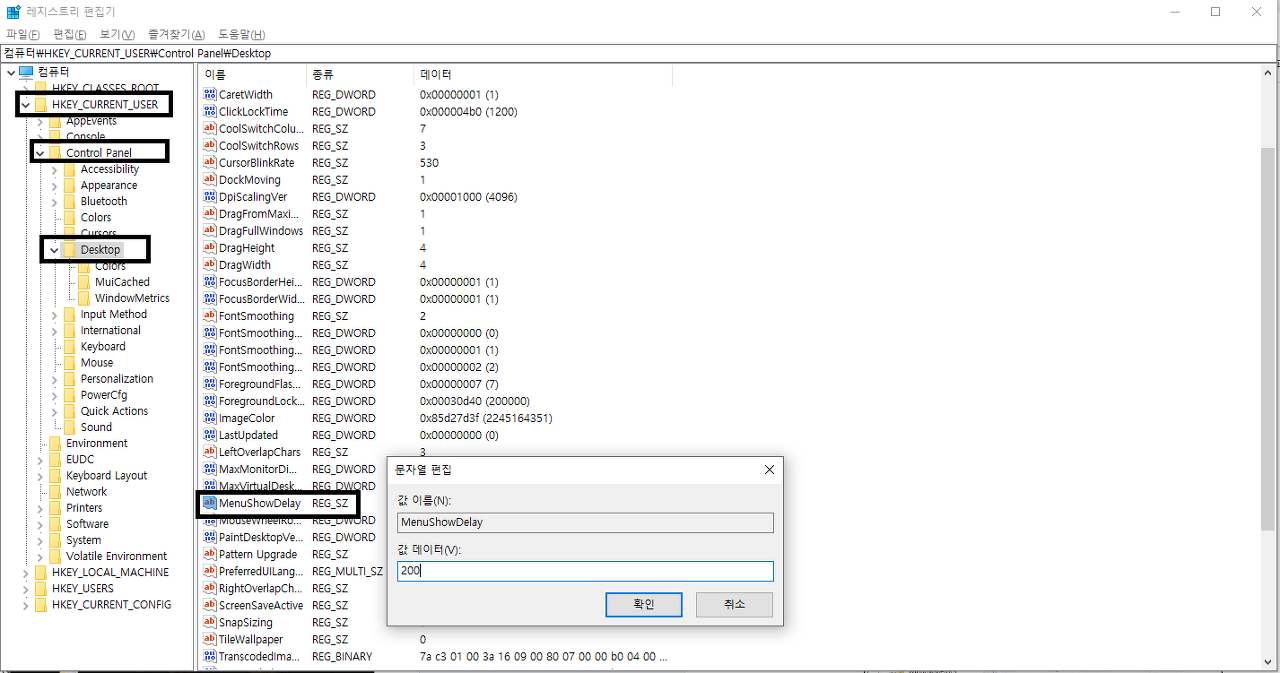Select the DragHeight value icon
The width and height of the screenshot is (1280, 673).
pyautogui.click(x=210, y=247)
